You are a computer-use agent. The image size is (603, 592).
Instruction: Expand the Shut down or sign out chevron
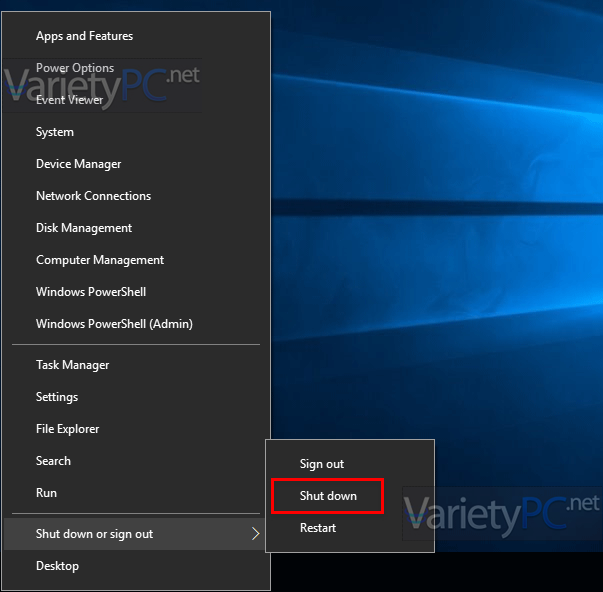click(256, 534)
